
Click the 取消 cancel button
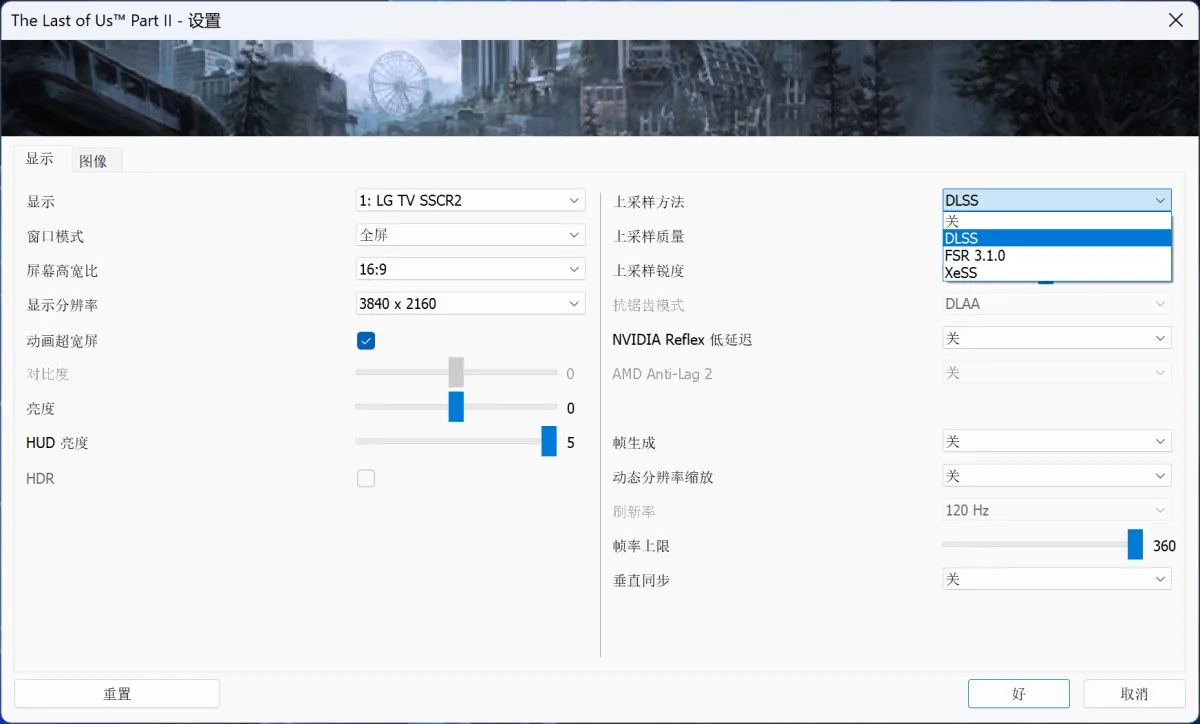1134,694
